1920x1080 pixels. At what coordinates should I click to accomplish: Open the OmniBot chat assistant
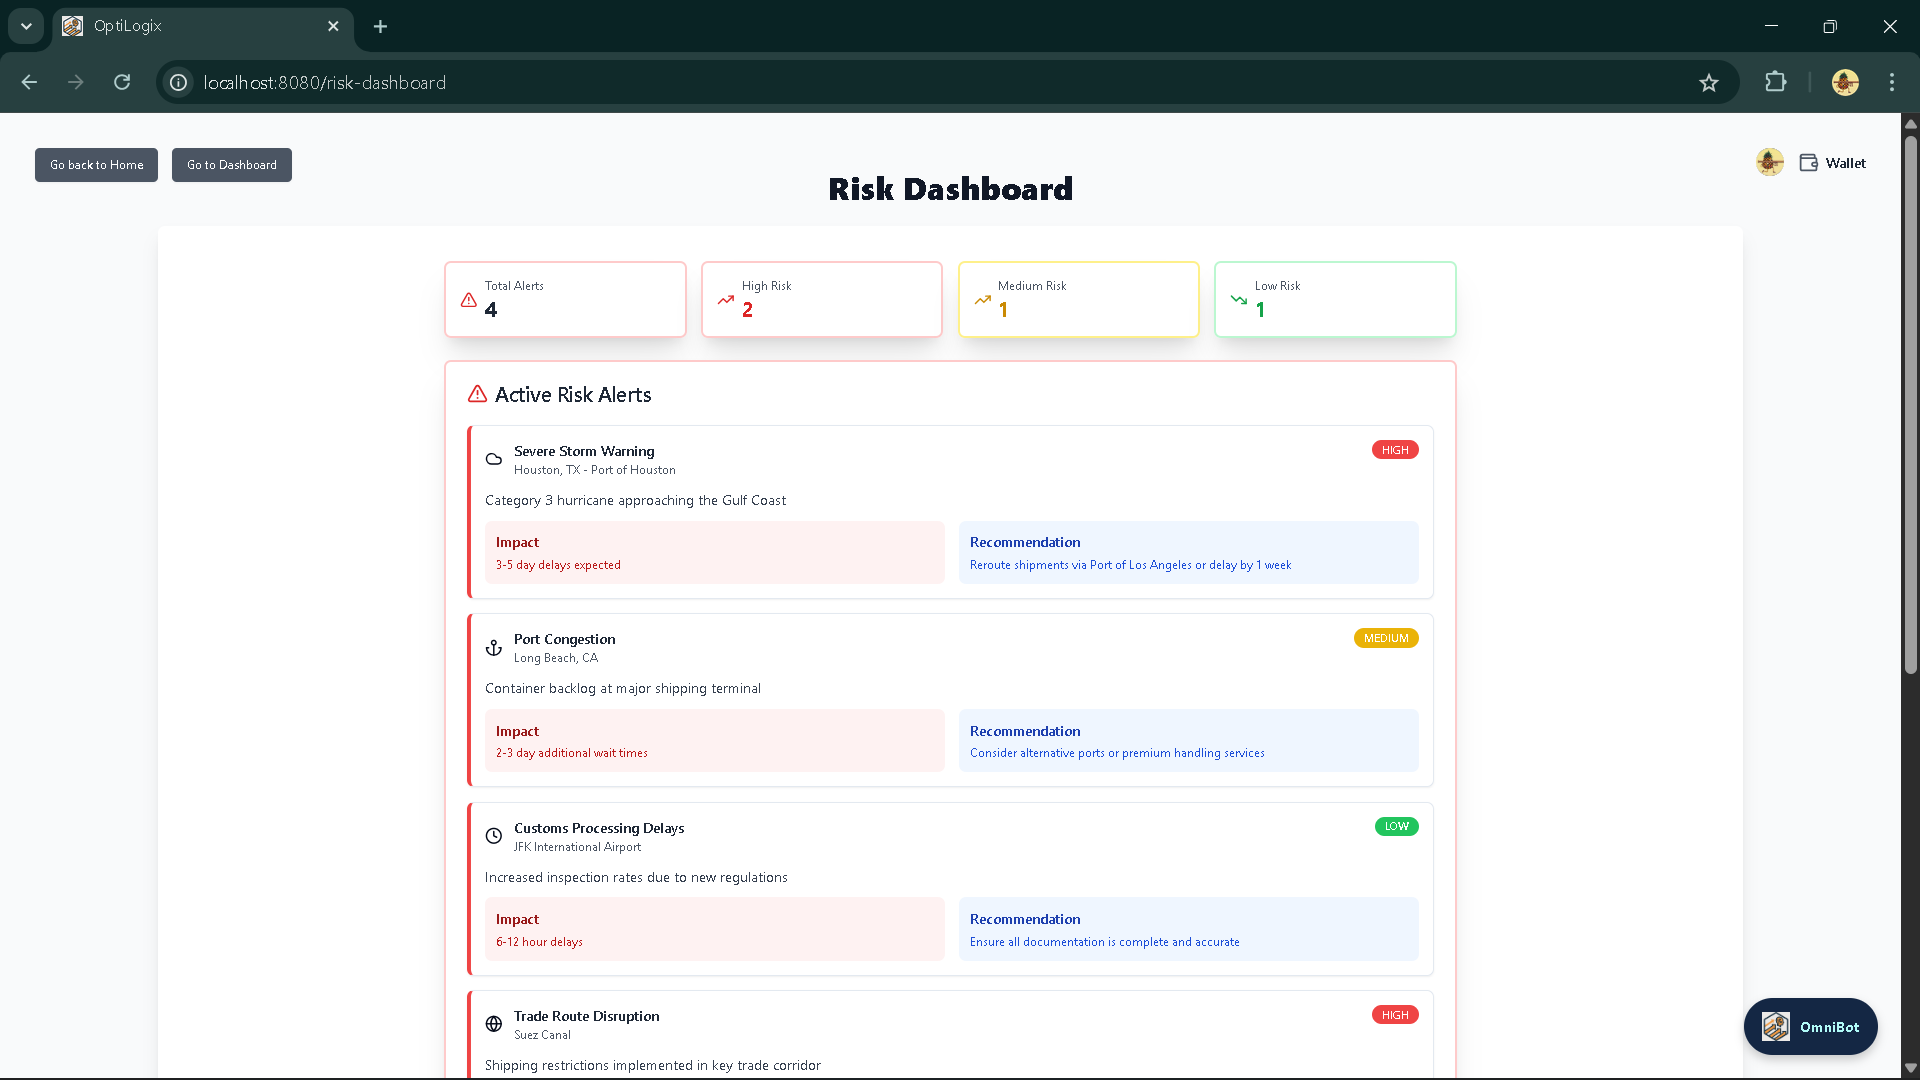pos(1810,1026)
